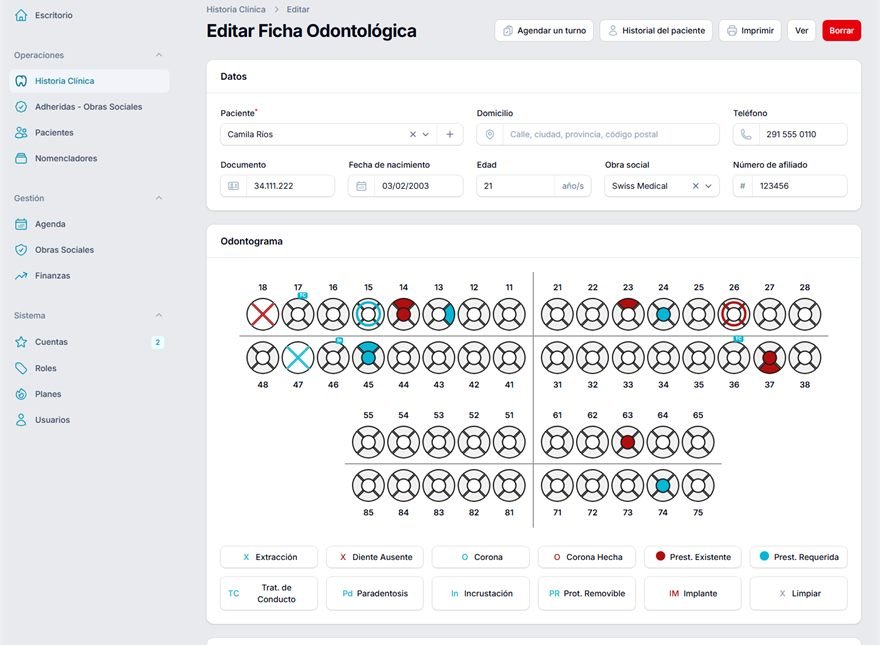Collapse the Operaciones sidebar section
Viewport: 880px width, 645px height.
(x=159, y=55)
